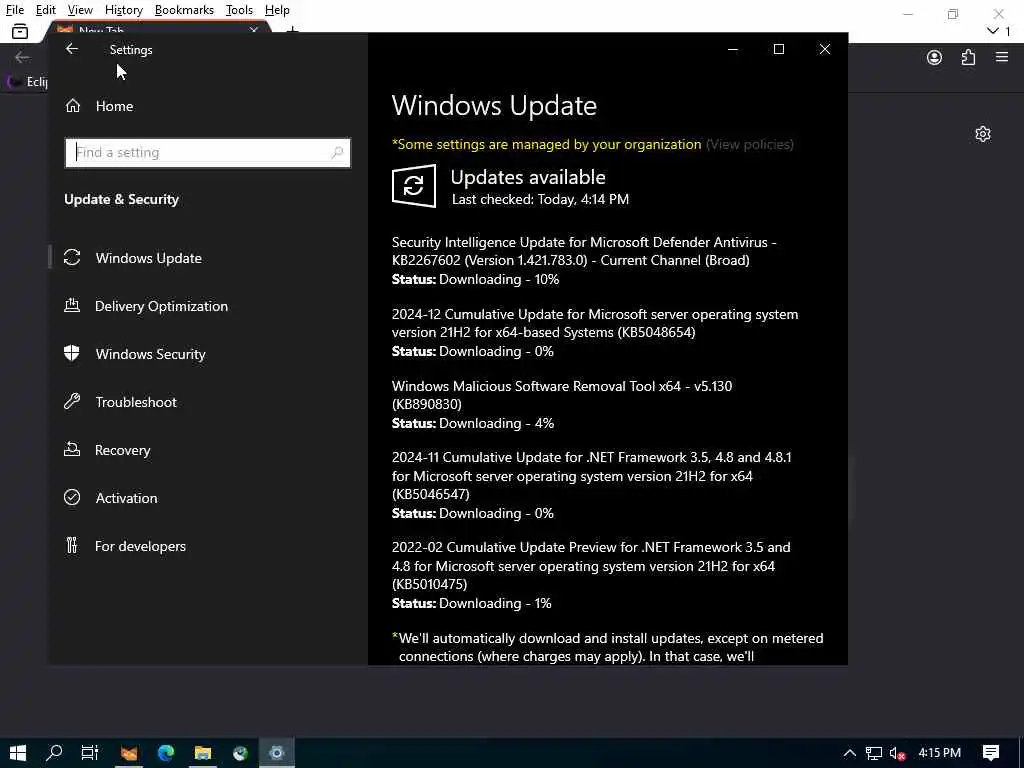Open the Windows Start menu
The height and width of the screenshot is (768, 1024).
[x=18, y=753]
